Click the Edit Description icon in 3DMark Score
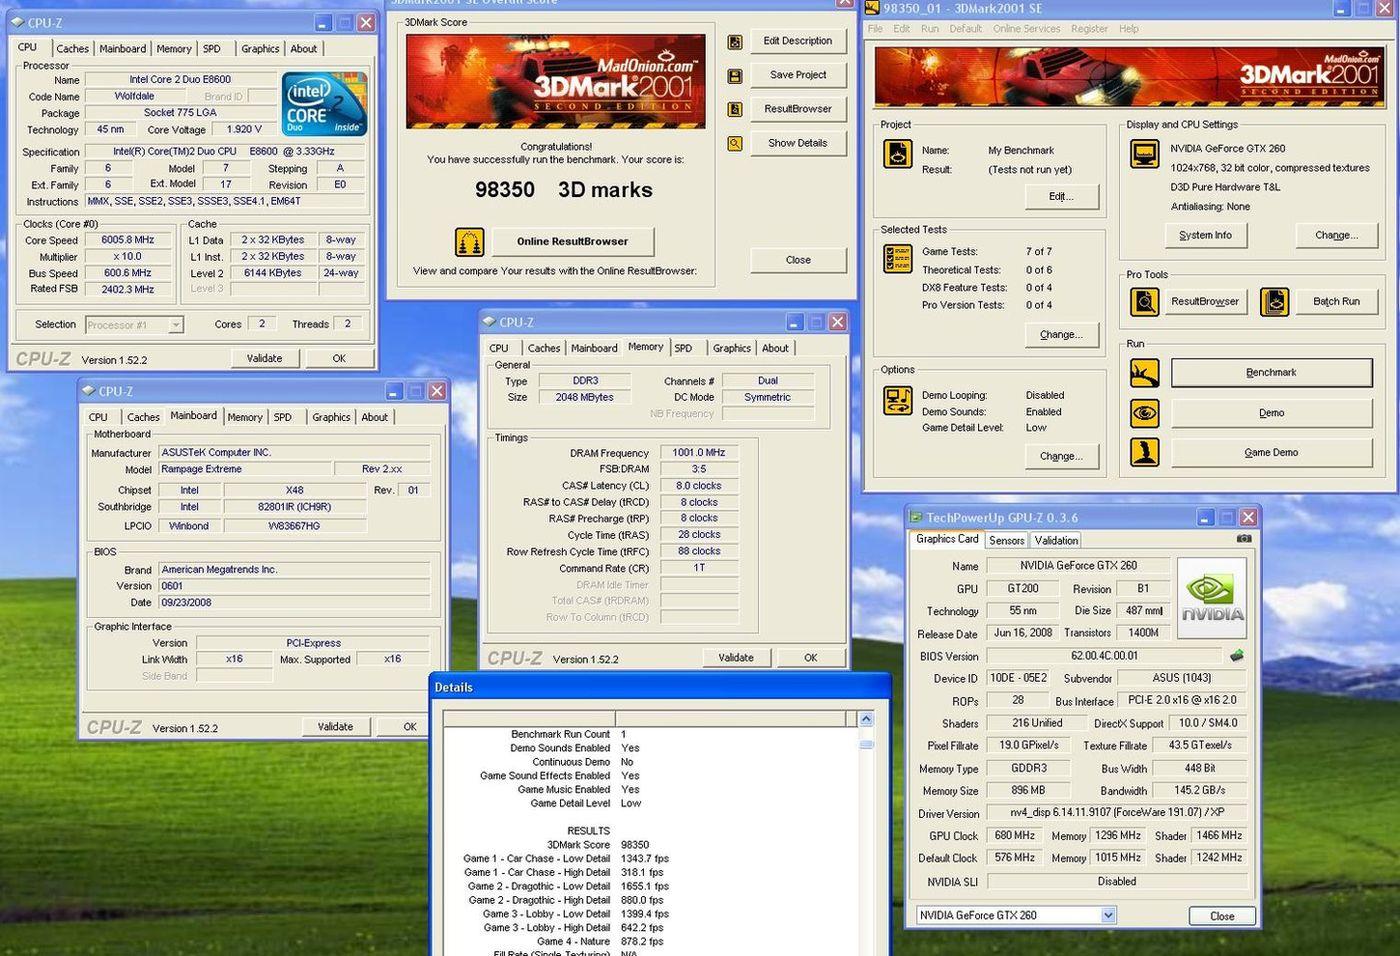The width and height of the screenshot is (1400, 956). tap(735, 42)
